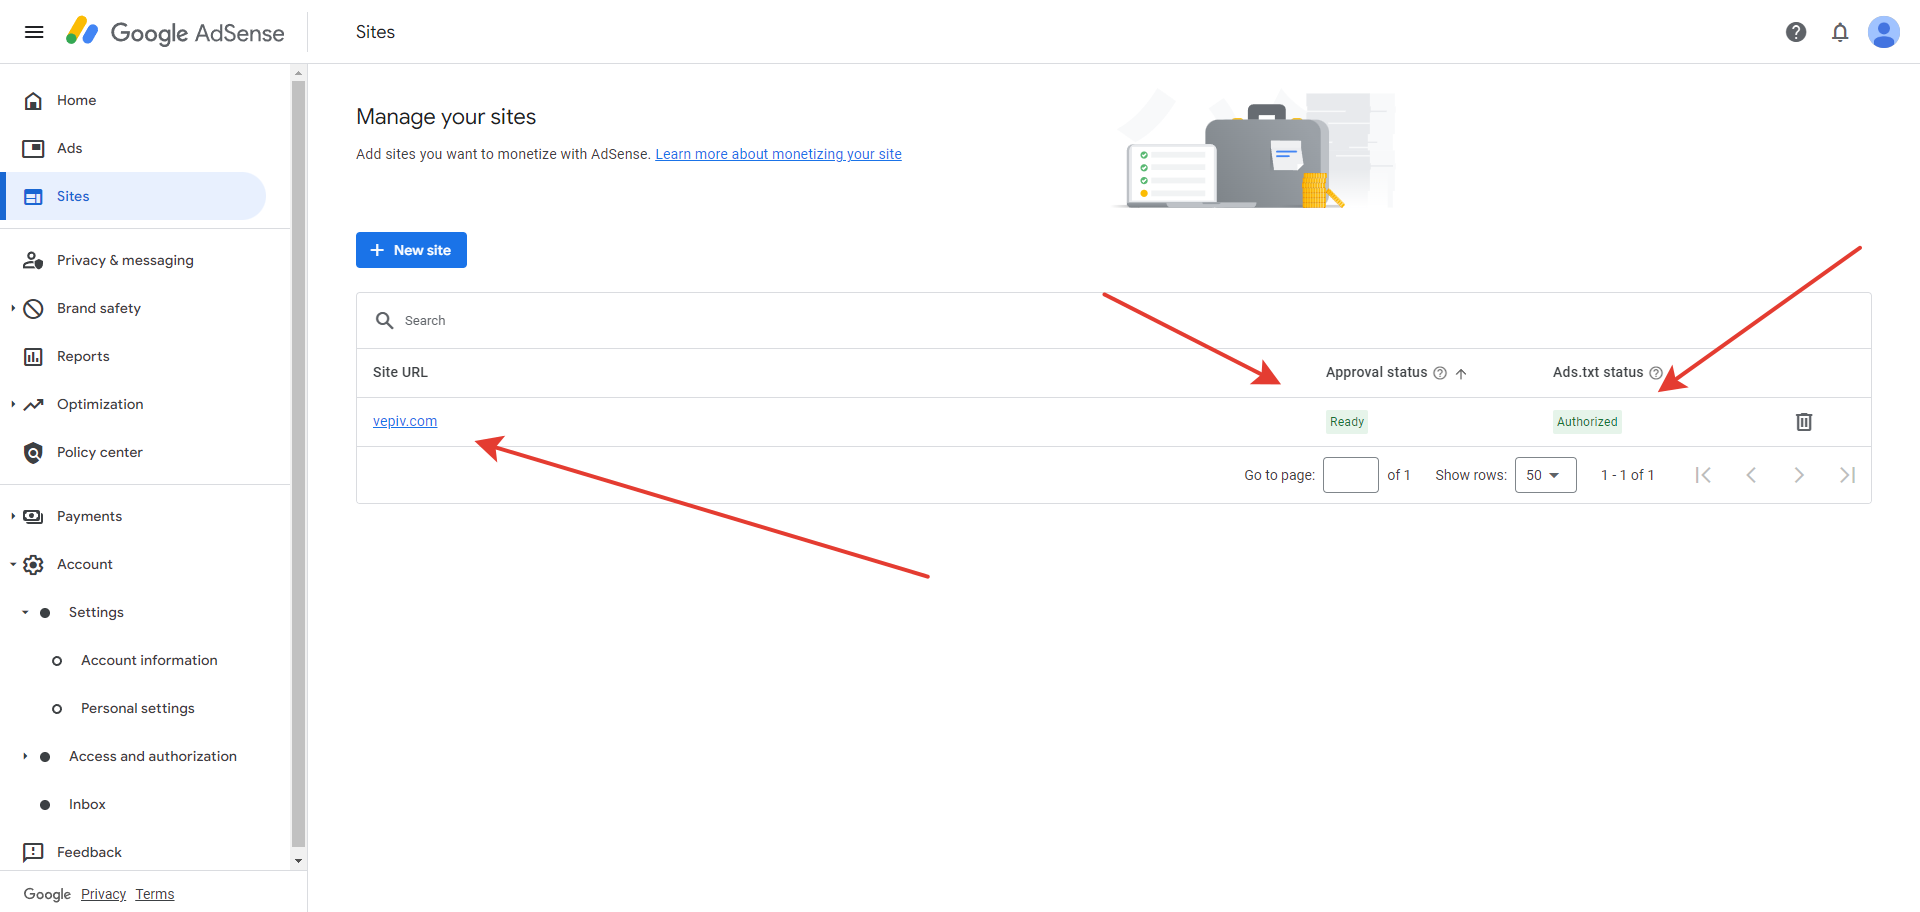1920x912 pixels.
Task: Open the Show rows dropdown
Action: (1545, 475)
